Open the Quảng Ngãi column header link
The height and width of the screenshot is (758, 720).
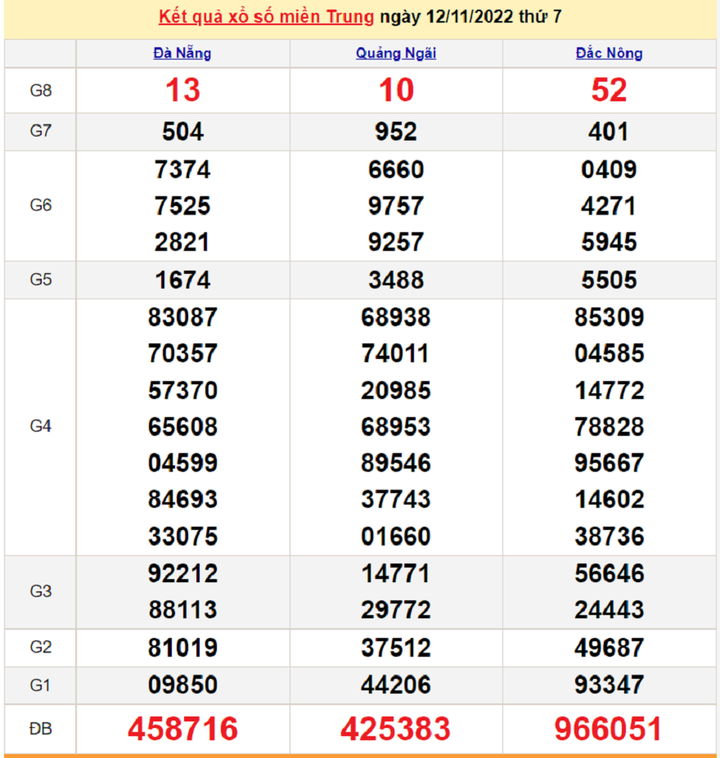pos(396,54)
